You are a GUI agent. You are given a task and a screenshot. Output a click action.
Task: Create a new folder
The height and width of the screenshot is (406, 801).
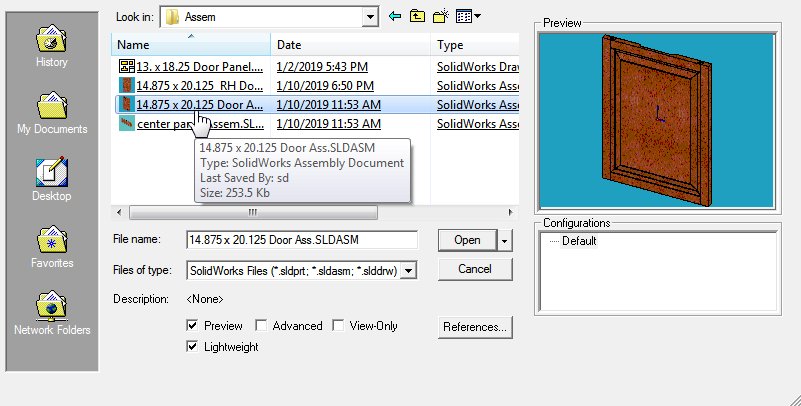tap(440, 16)
